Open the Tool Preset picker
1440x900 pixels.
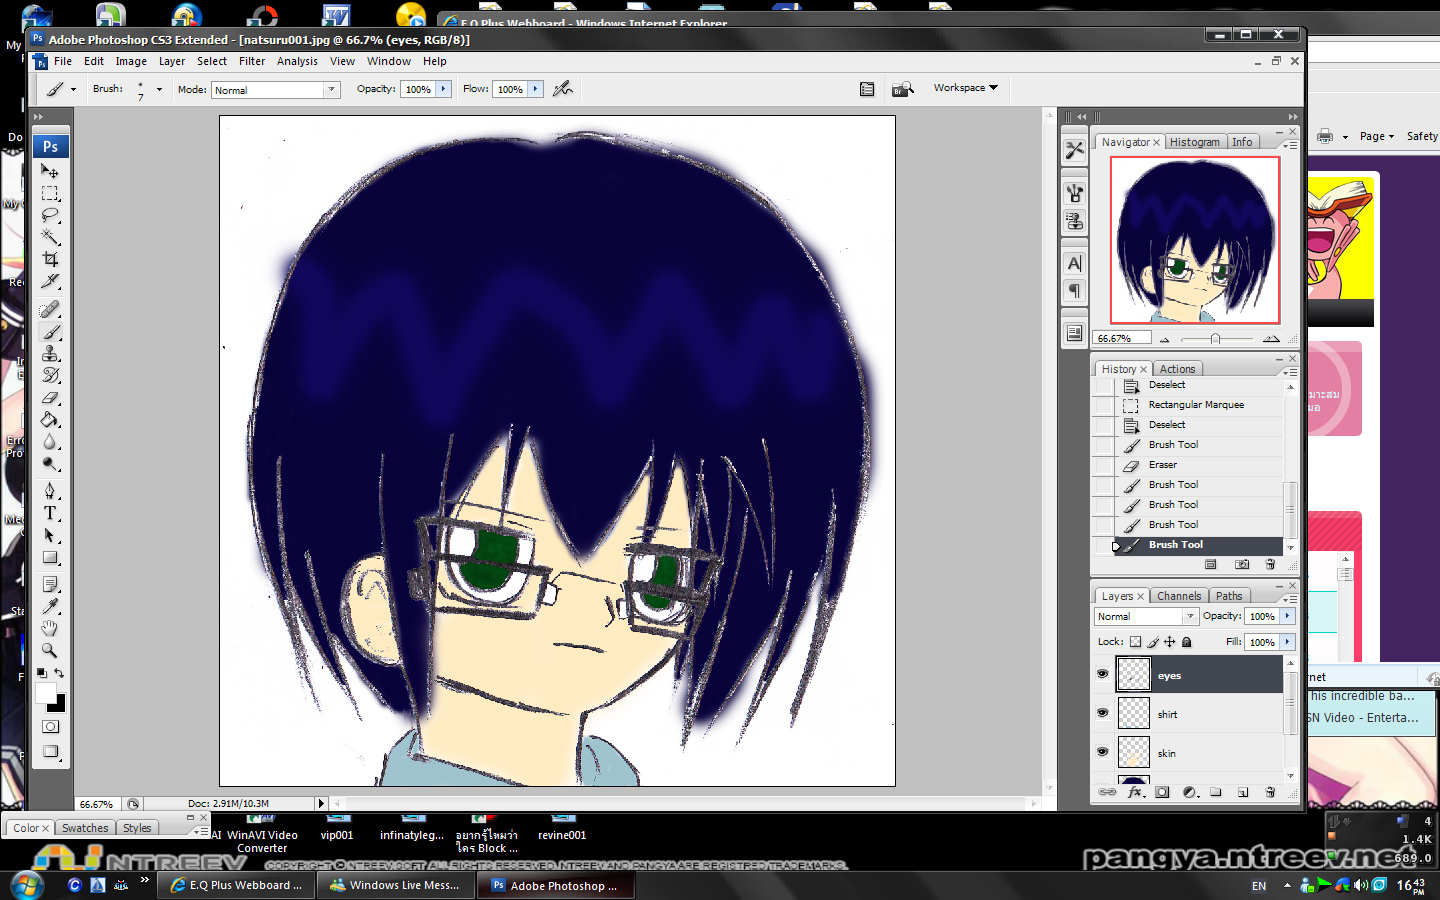coord(60,89)
